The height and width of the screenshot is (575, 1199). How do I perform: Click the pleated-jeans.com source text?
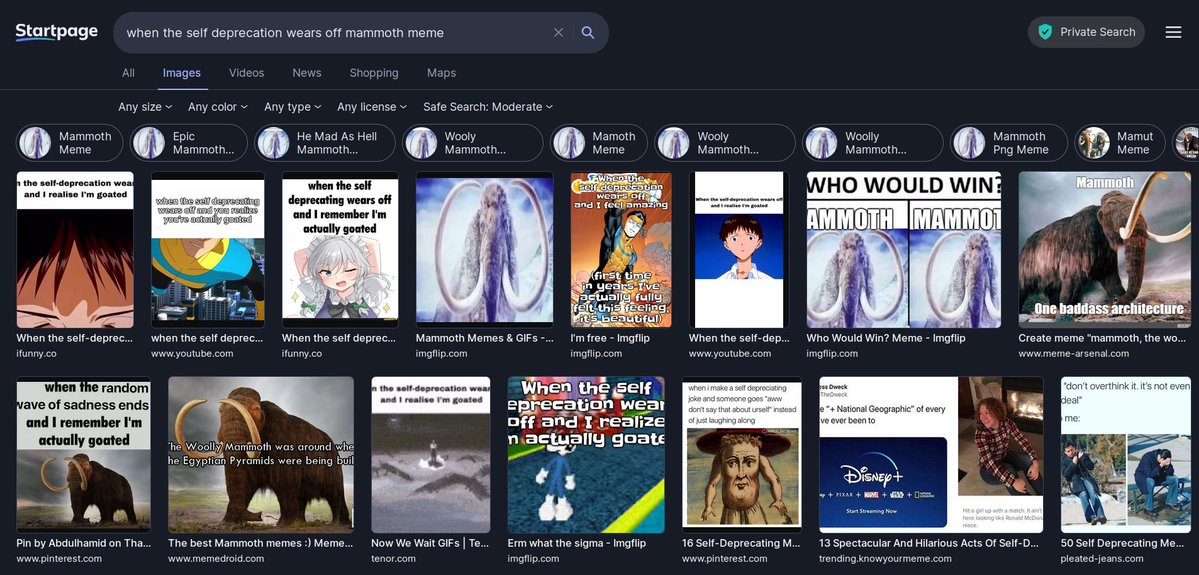(1102, 558)
